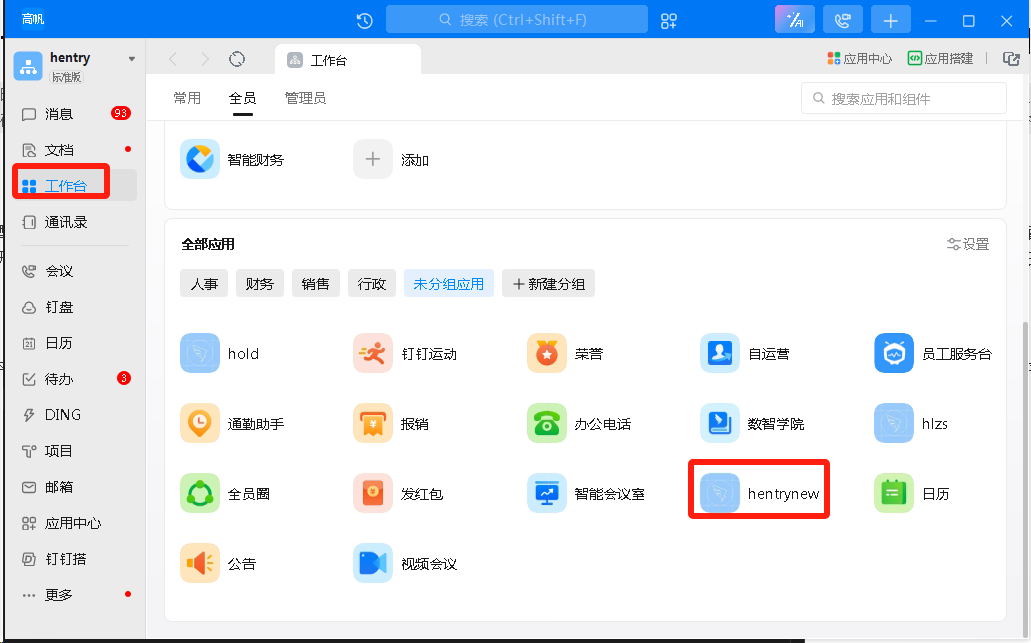Open the hlzs app
The width and height of the screenshot is (1031, 643).
point(894,423)
